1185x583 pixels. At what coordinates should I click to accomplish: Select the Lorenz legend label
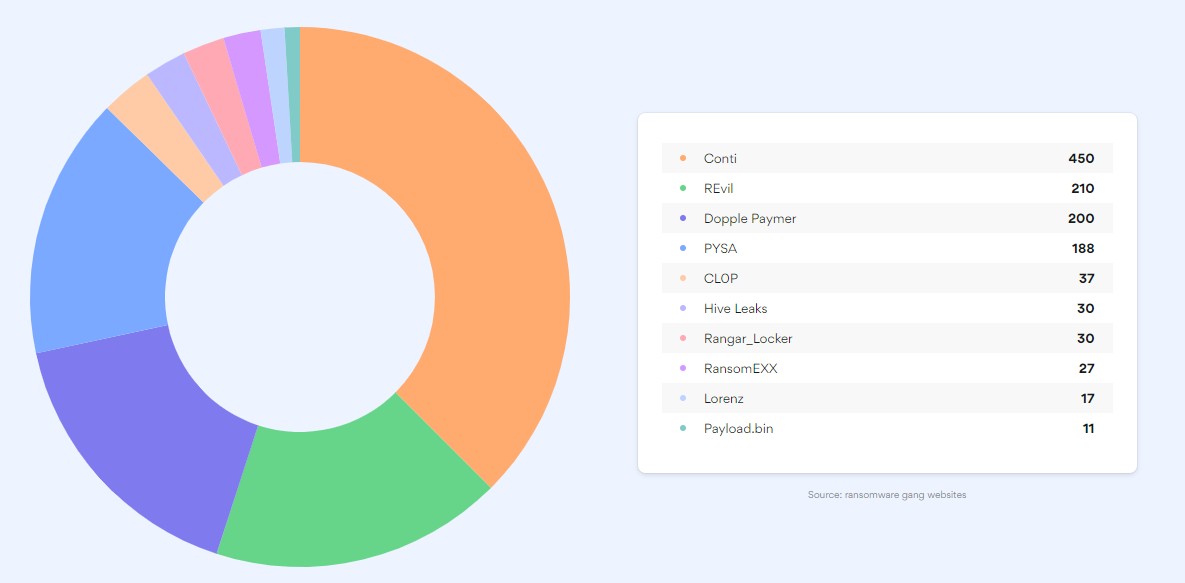tap(723, 398)
